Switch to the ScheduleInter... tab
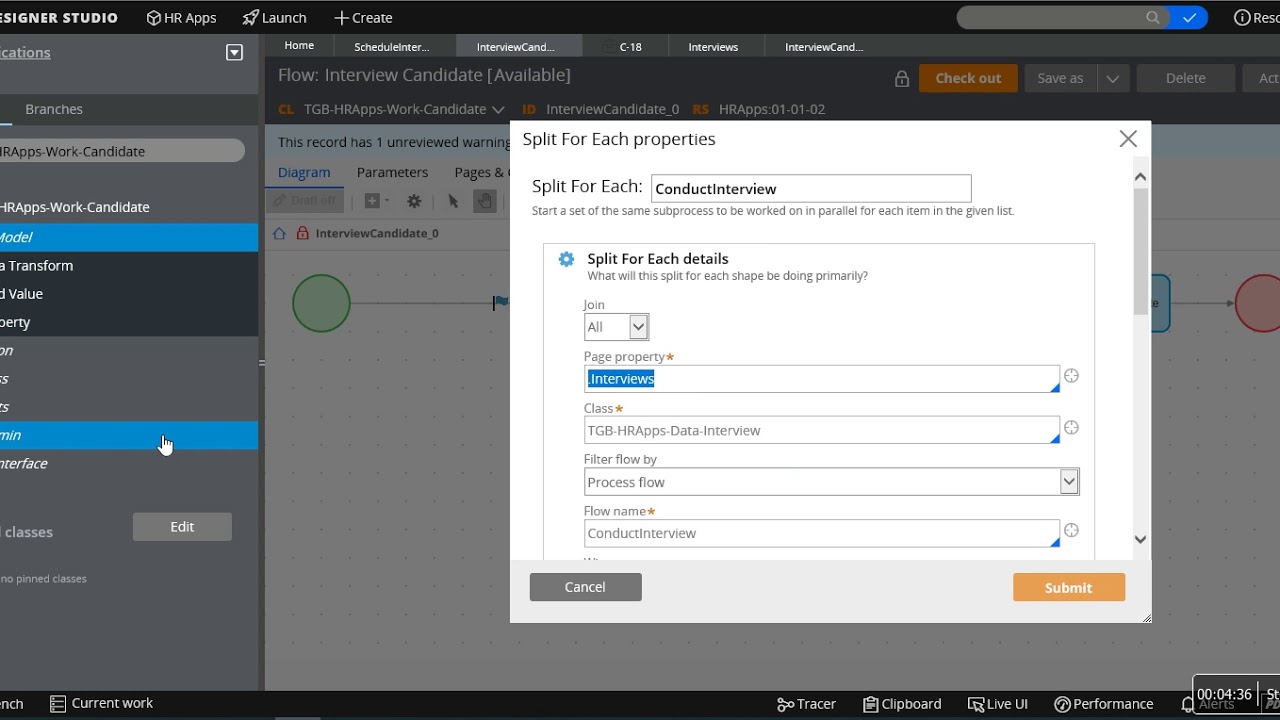The height and width of the screenshot is (720, 1280). click(391, 47)
